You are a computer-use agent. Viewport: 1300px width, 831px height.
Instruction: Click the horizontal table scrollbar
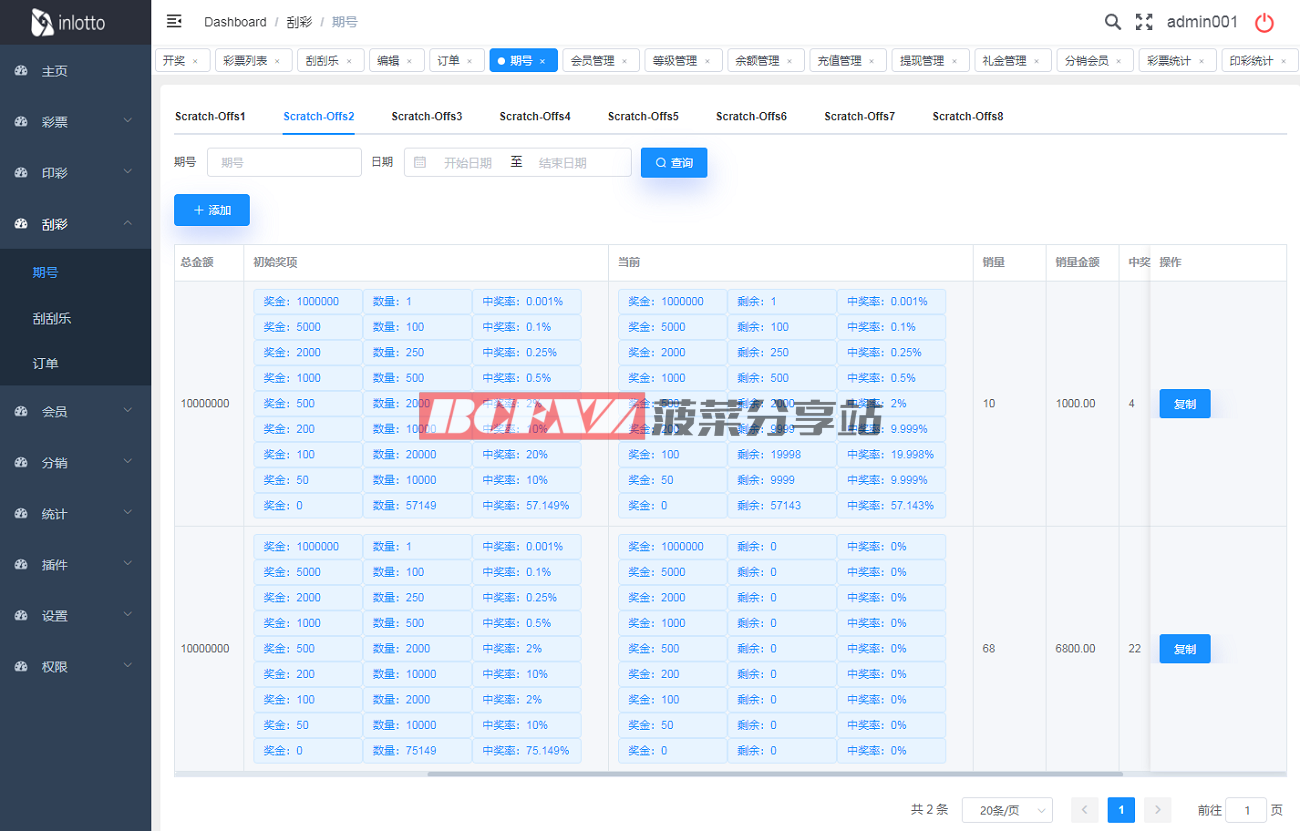(775, 773)
